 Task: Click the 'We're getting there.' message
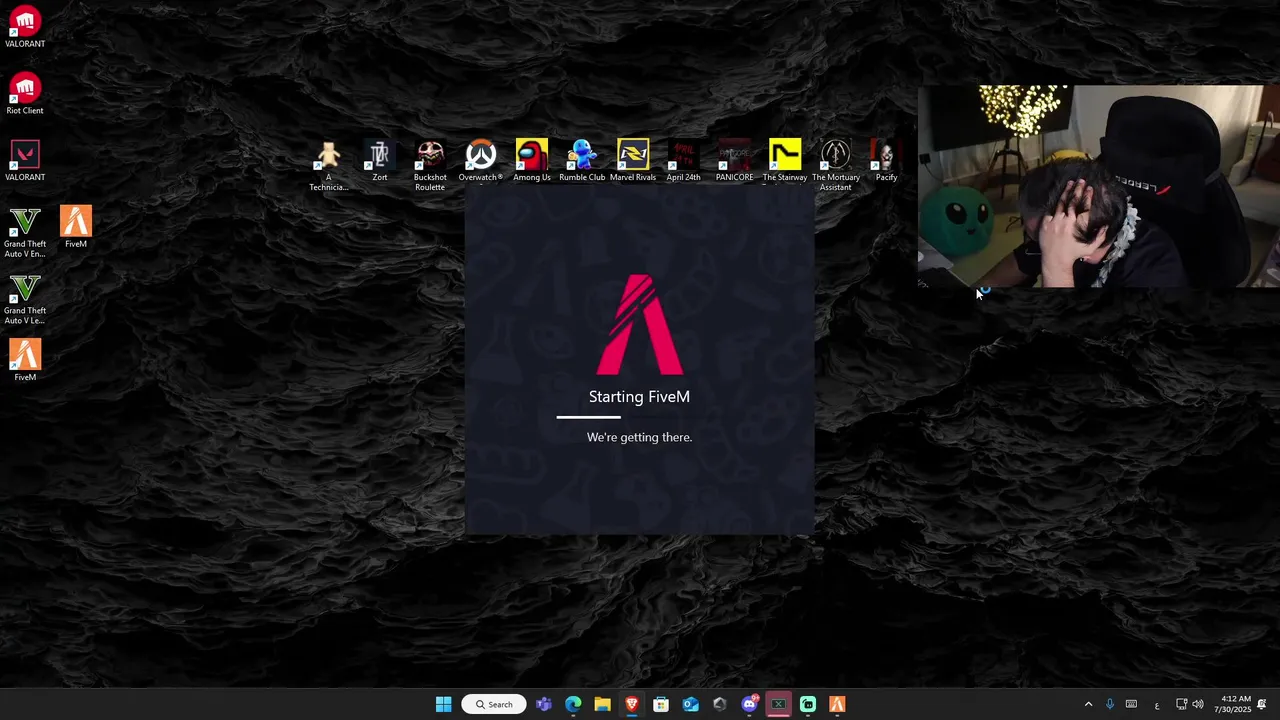click(639, 437)
